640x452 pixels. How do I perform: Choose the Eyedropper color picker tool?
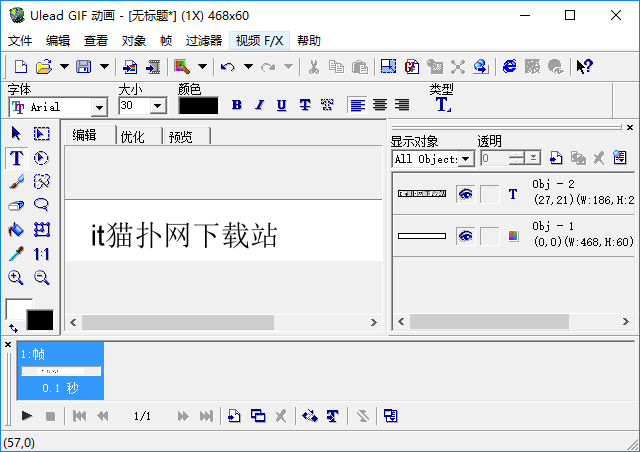click(x=16, y=254)
